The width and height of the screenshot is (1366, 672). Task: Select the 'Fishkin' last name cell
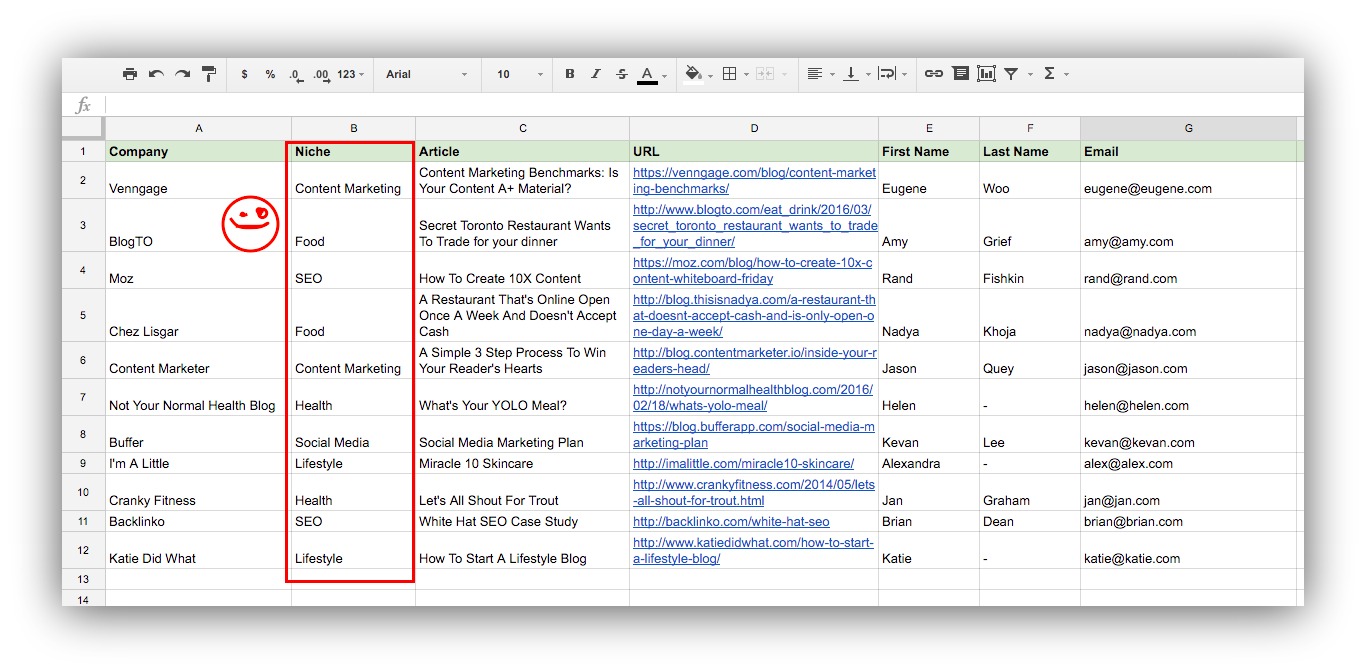point(1029,270)
